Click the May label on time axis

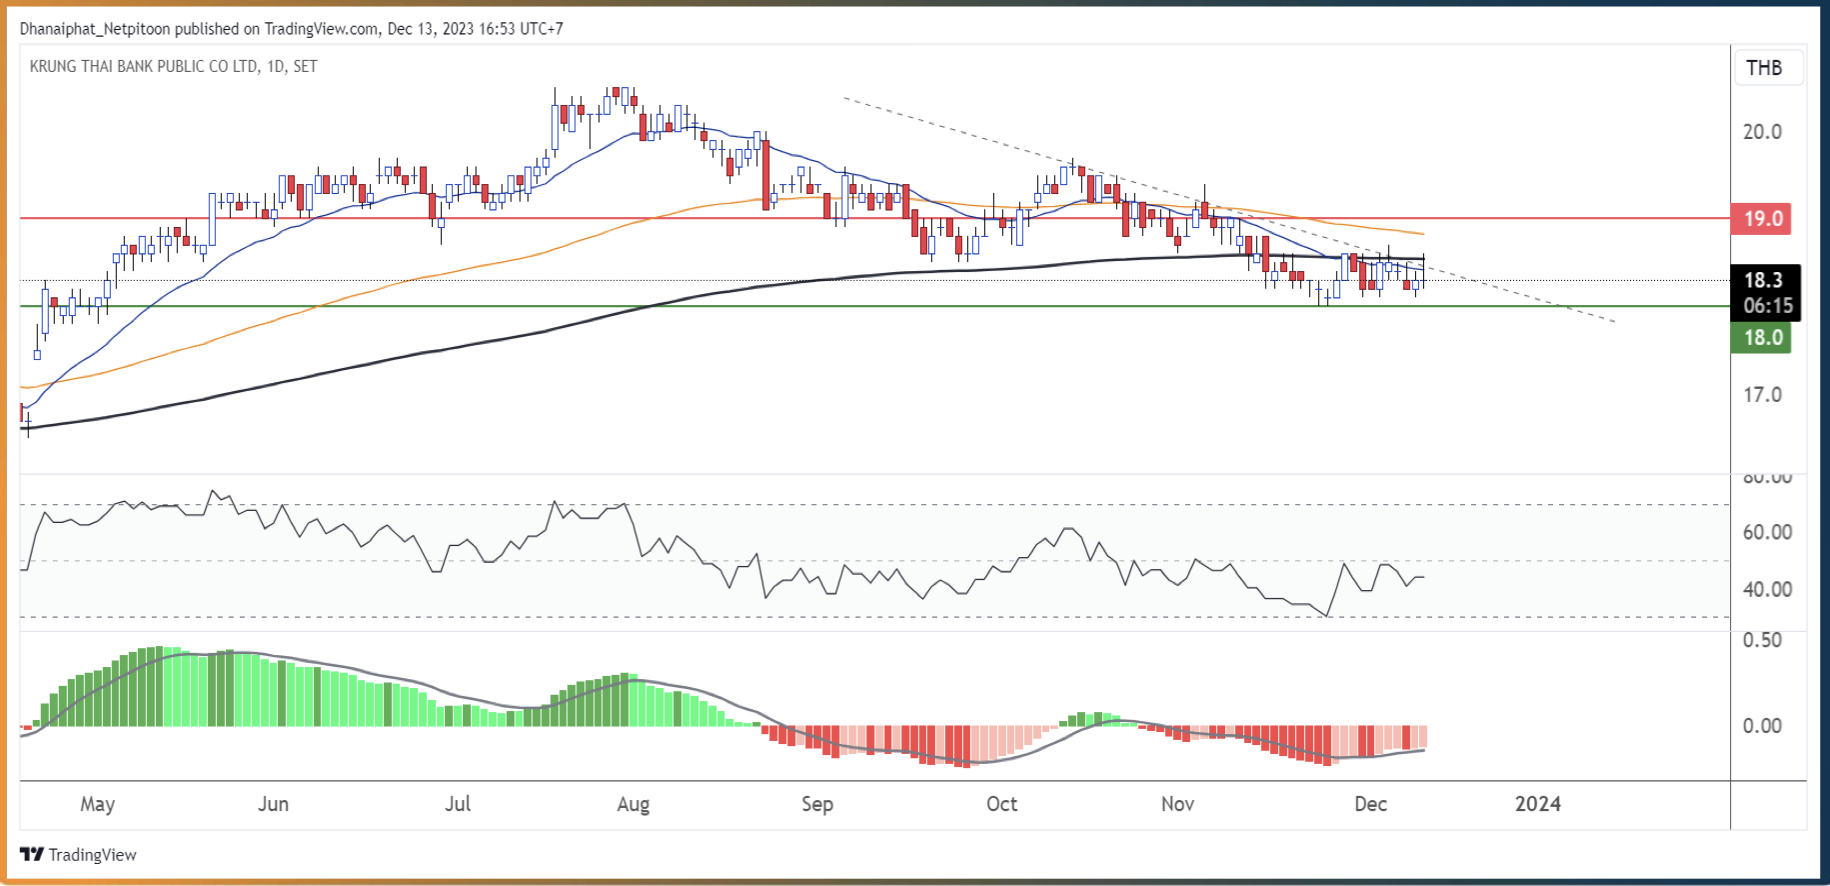pos(97,804)
